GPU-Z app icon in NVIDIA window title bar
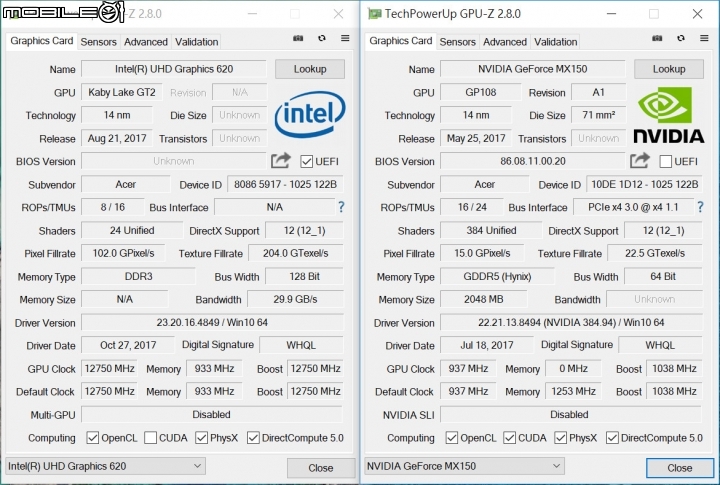This screenshot has height=485, width=720. (x=374, y=14)
